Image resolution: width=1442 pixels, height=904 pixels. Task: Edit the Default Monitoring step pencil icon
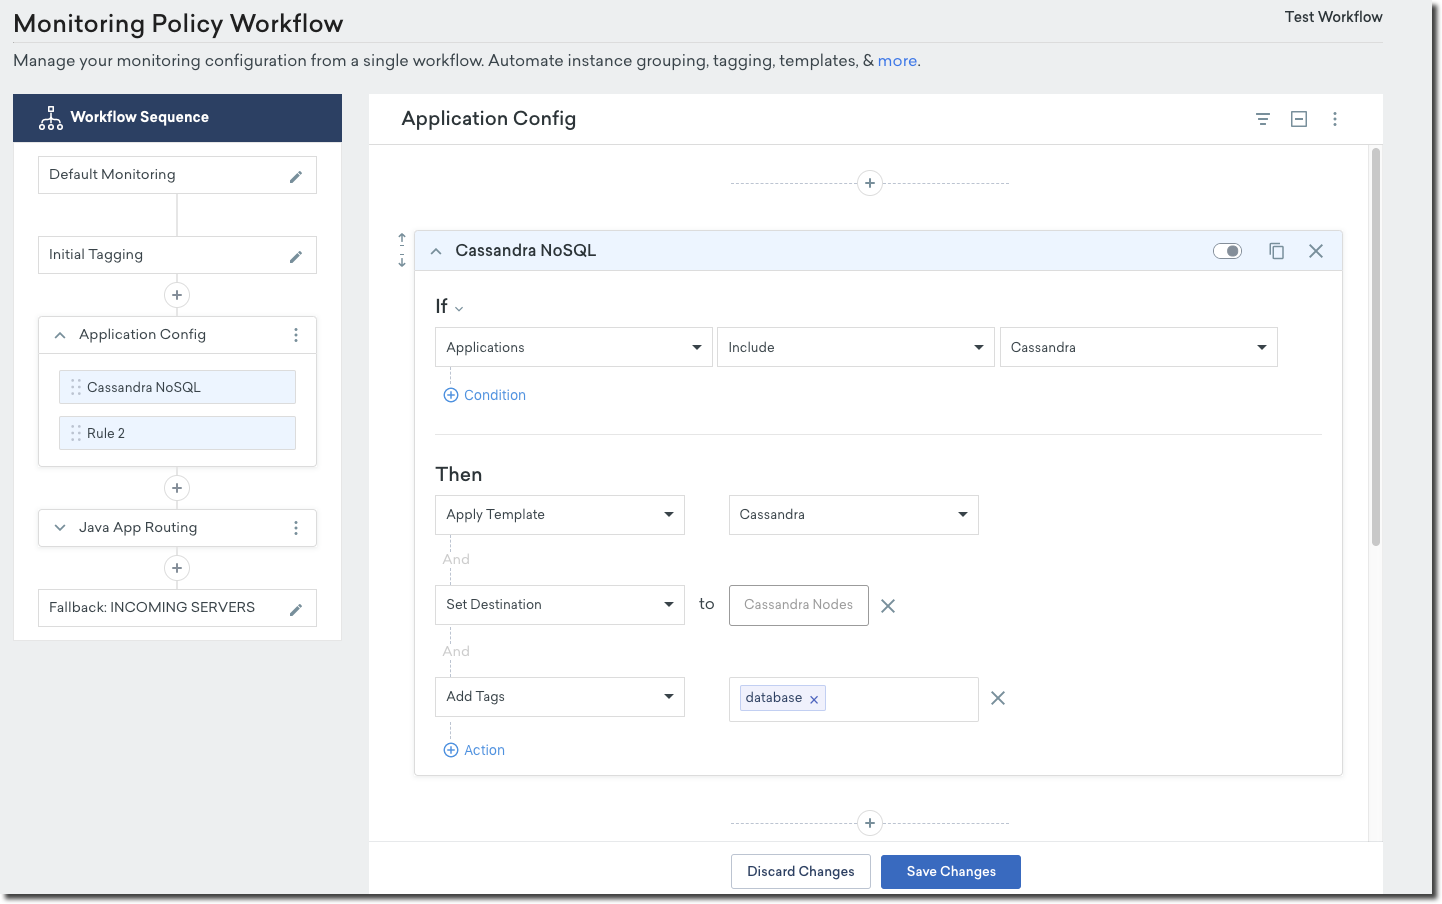[x=296, y=177]
